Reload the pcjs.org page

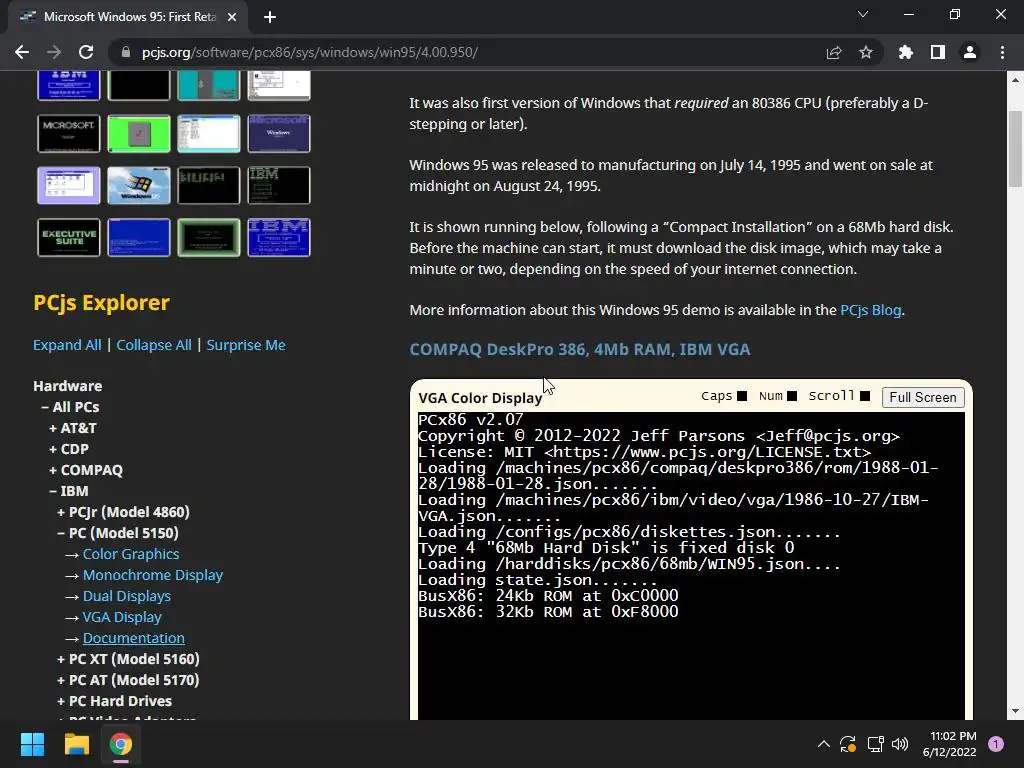coord(86,52)
